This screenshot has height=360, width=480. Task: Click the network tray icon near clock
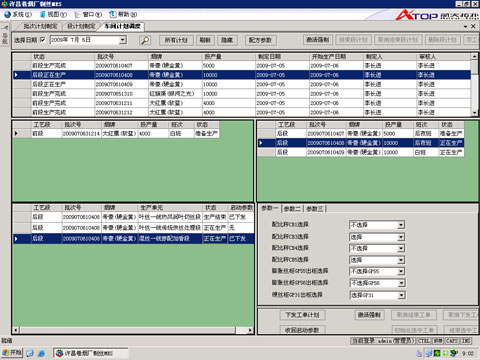(429, 353)
